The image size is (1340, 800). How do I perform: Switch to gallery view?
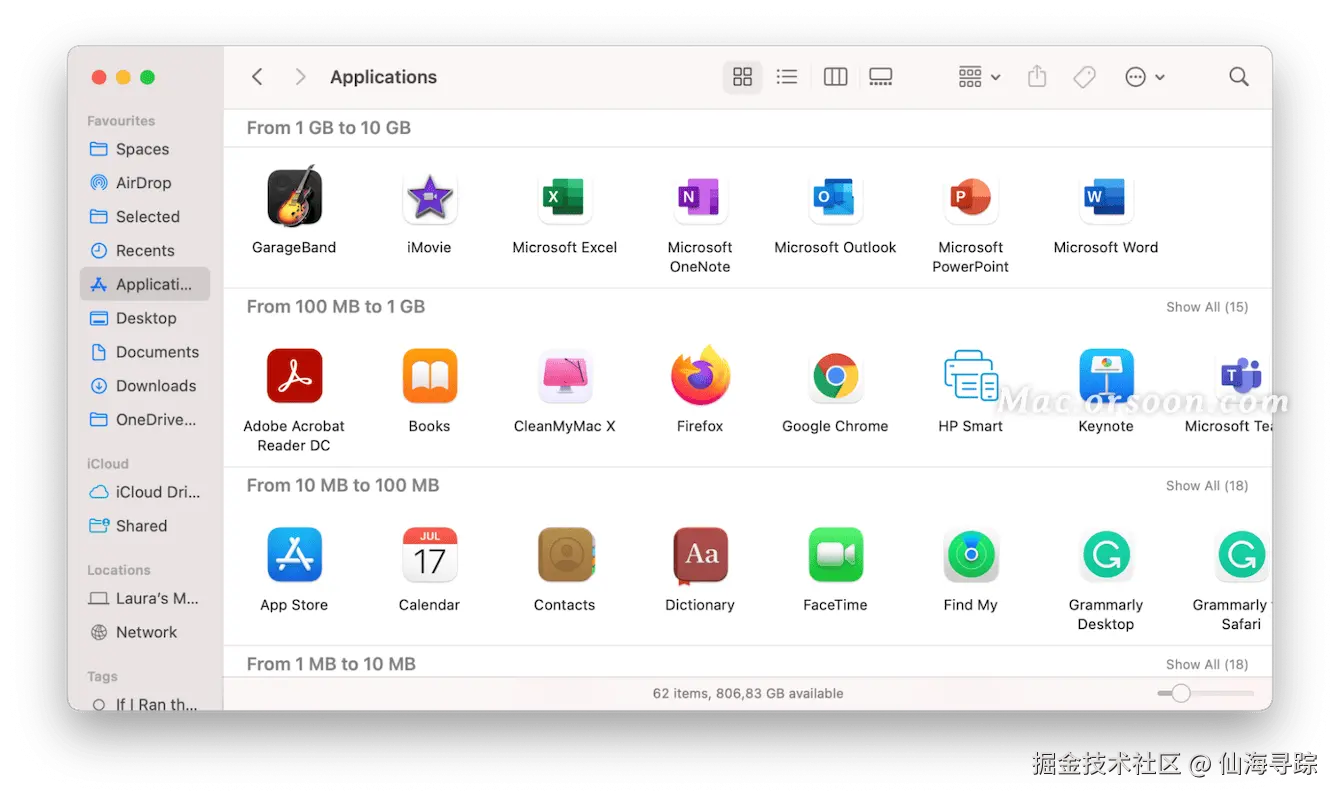880,77
